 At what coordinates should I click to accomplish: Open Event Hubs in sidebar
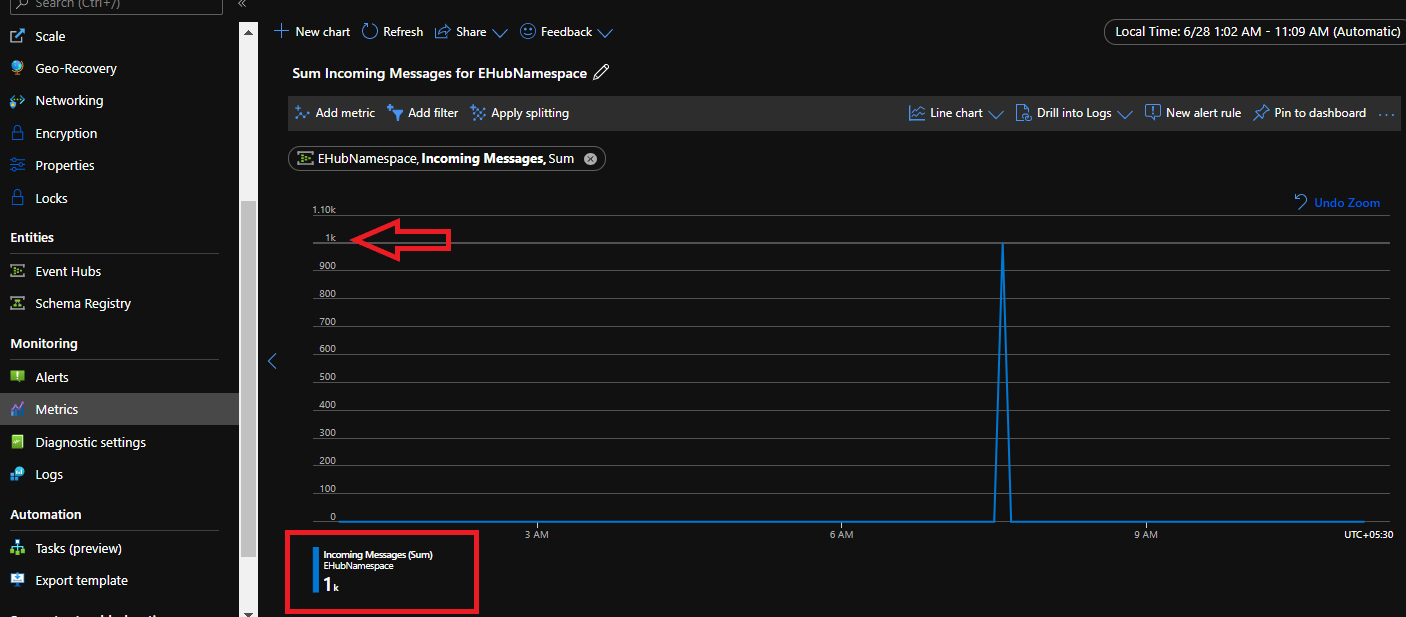[x=68, y=271]
